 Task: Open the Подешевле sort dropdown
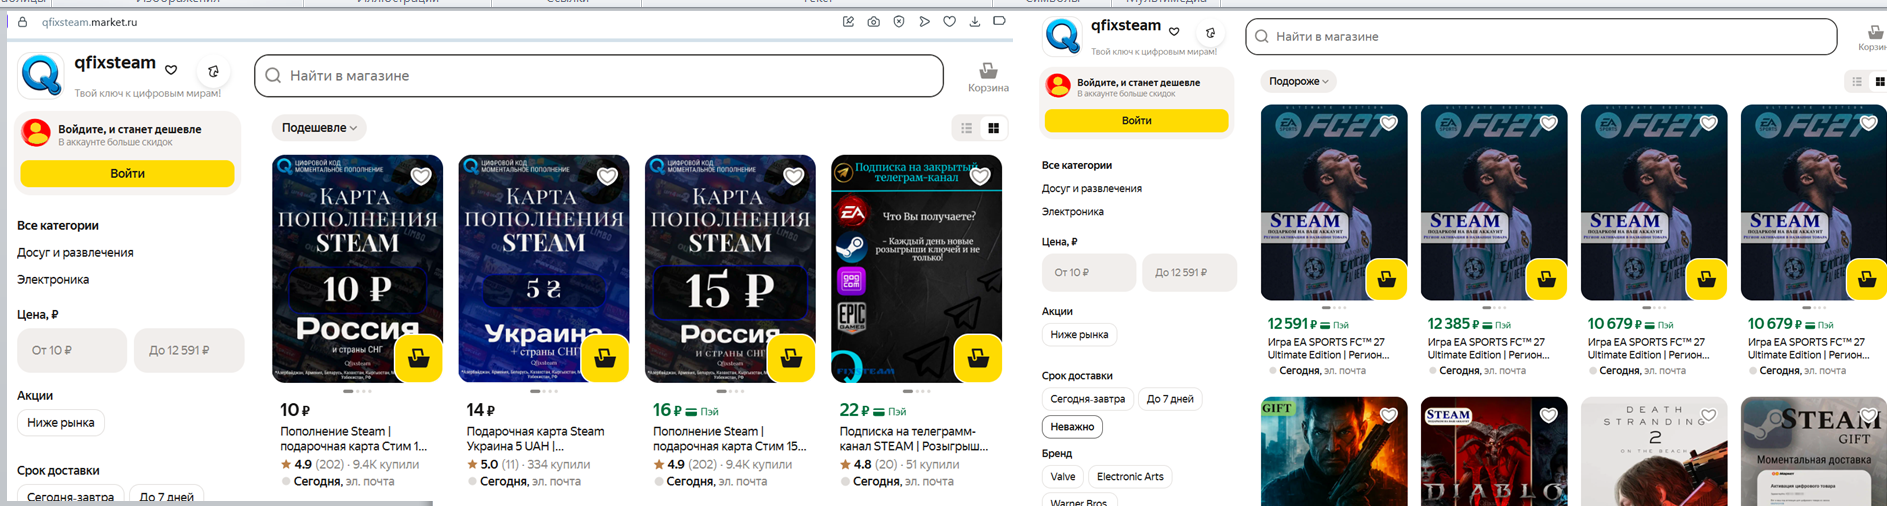[319, 128]
